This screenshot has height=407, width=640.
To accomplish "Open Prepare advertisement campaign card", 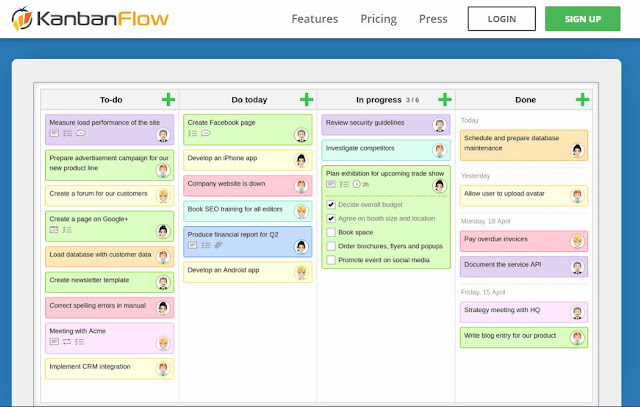I will point(109,165).
